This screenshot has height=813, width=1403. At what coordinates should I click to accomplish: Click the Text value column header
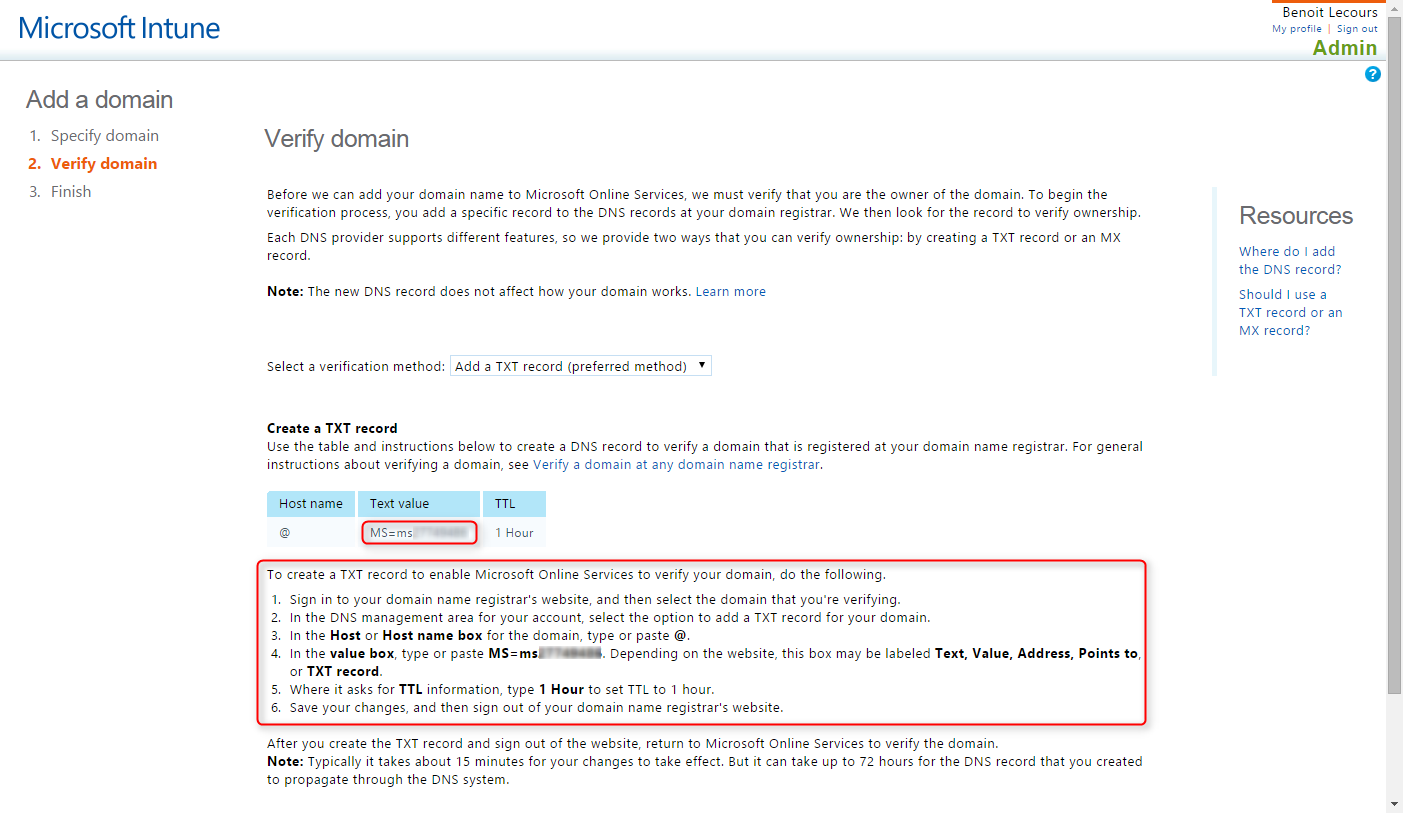419,504
